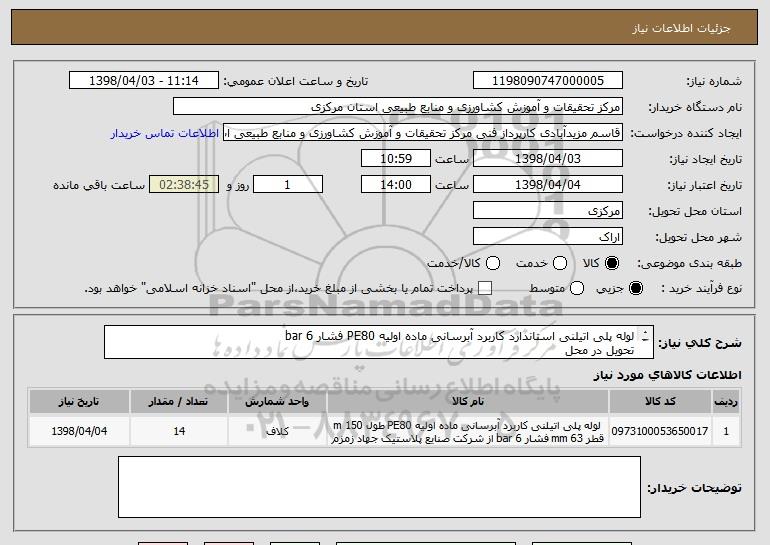770x545 pixels.
Task: Click the quantity cell 14
Action: pyautogui.click(x=179, y=432)
